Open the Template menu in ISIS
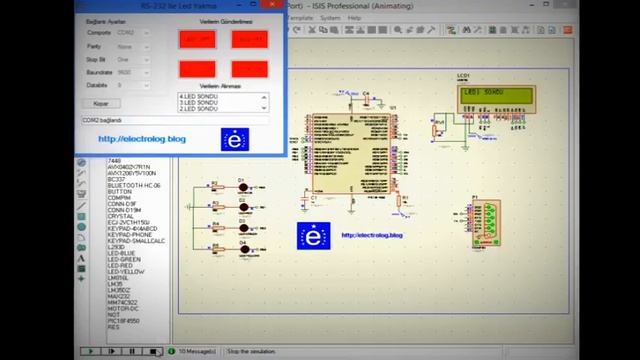640x360 pixels. tap(300, 18)
